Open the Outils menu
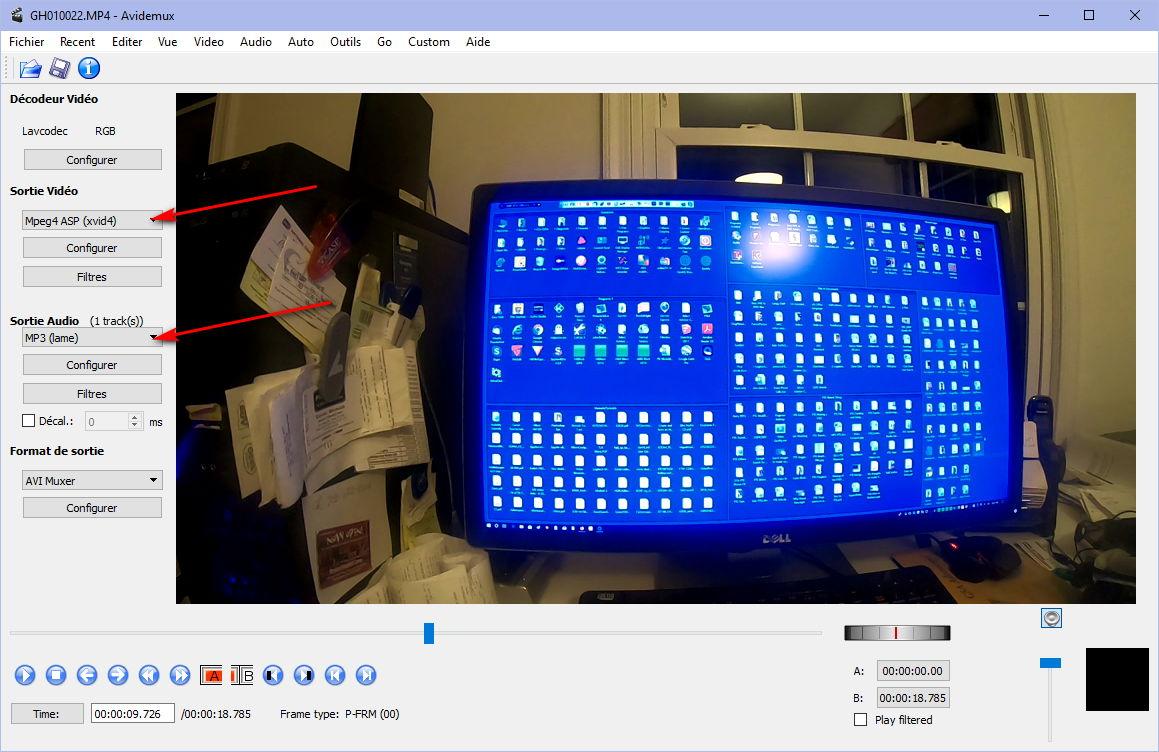This screenshot has width=1159, height=752. pyautogui.click(x=345, y=42)
